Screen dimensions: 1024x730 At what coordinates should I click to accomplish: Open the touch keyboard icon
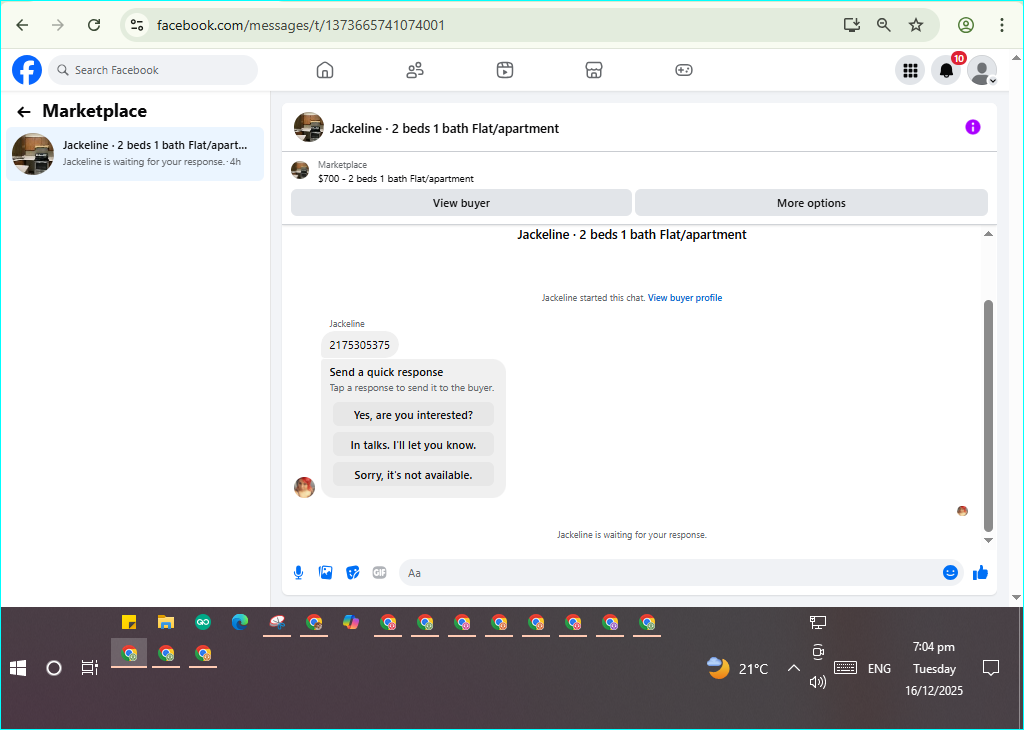[845, 668]
